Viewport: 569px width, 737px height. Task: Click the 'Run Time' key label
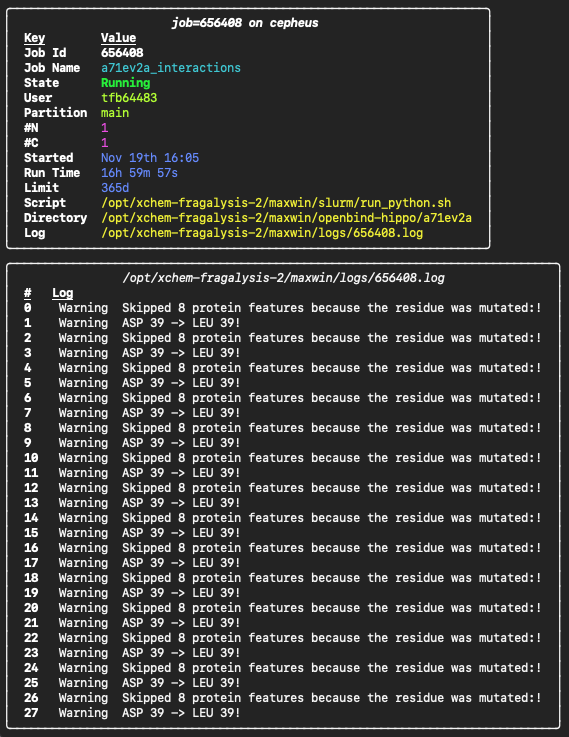point(52,173)
